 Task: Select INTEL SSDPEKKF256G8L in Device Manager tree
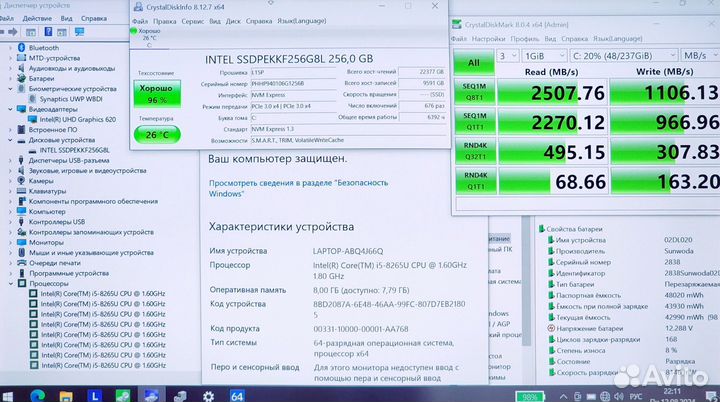point(74,150)
